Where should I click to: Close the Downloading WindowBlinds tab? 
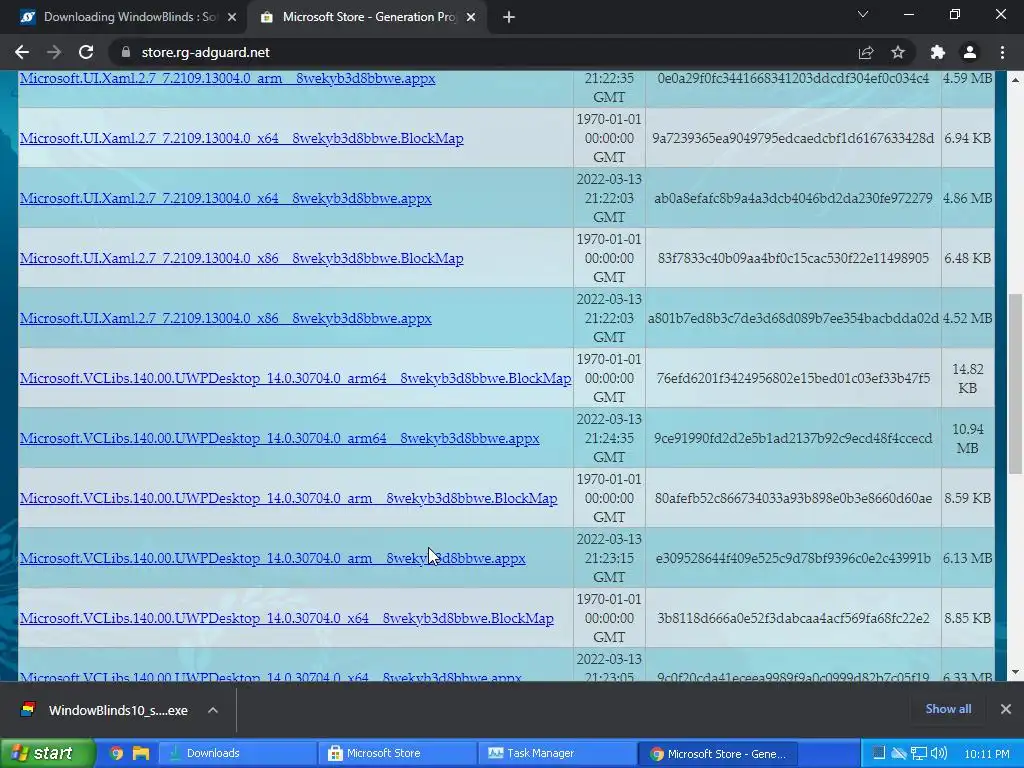tap(232, 18)
